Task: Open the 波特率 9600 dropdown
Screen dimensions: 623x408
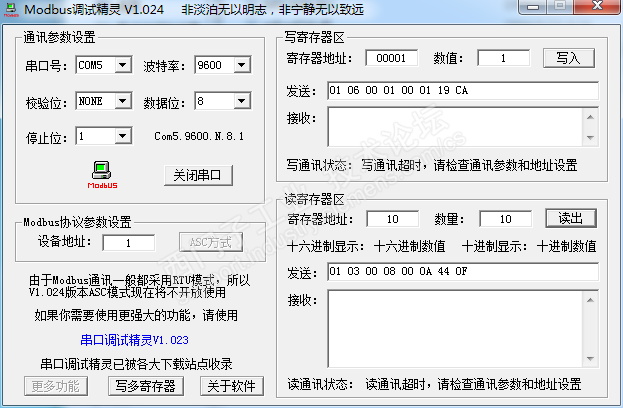Action: pyautogui.click(x=242, y=65)
